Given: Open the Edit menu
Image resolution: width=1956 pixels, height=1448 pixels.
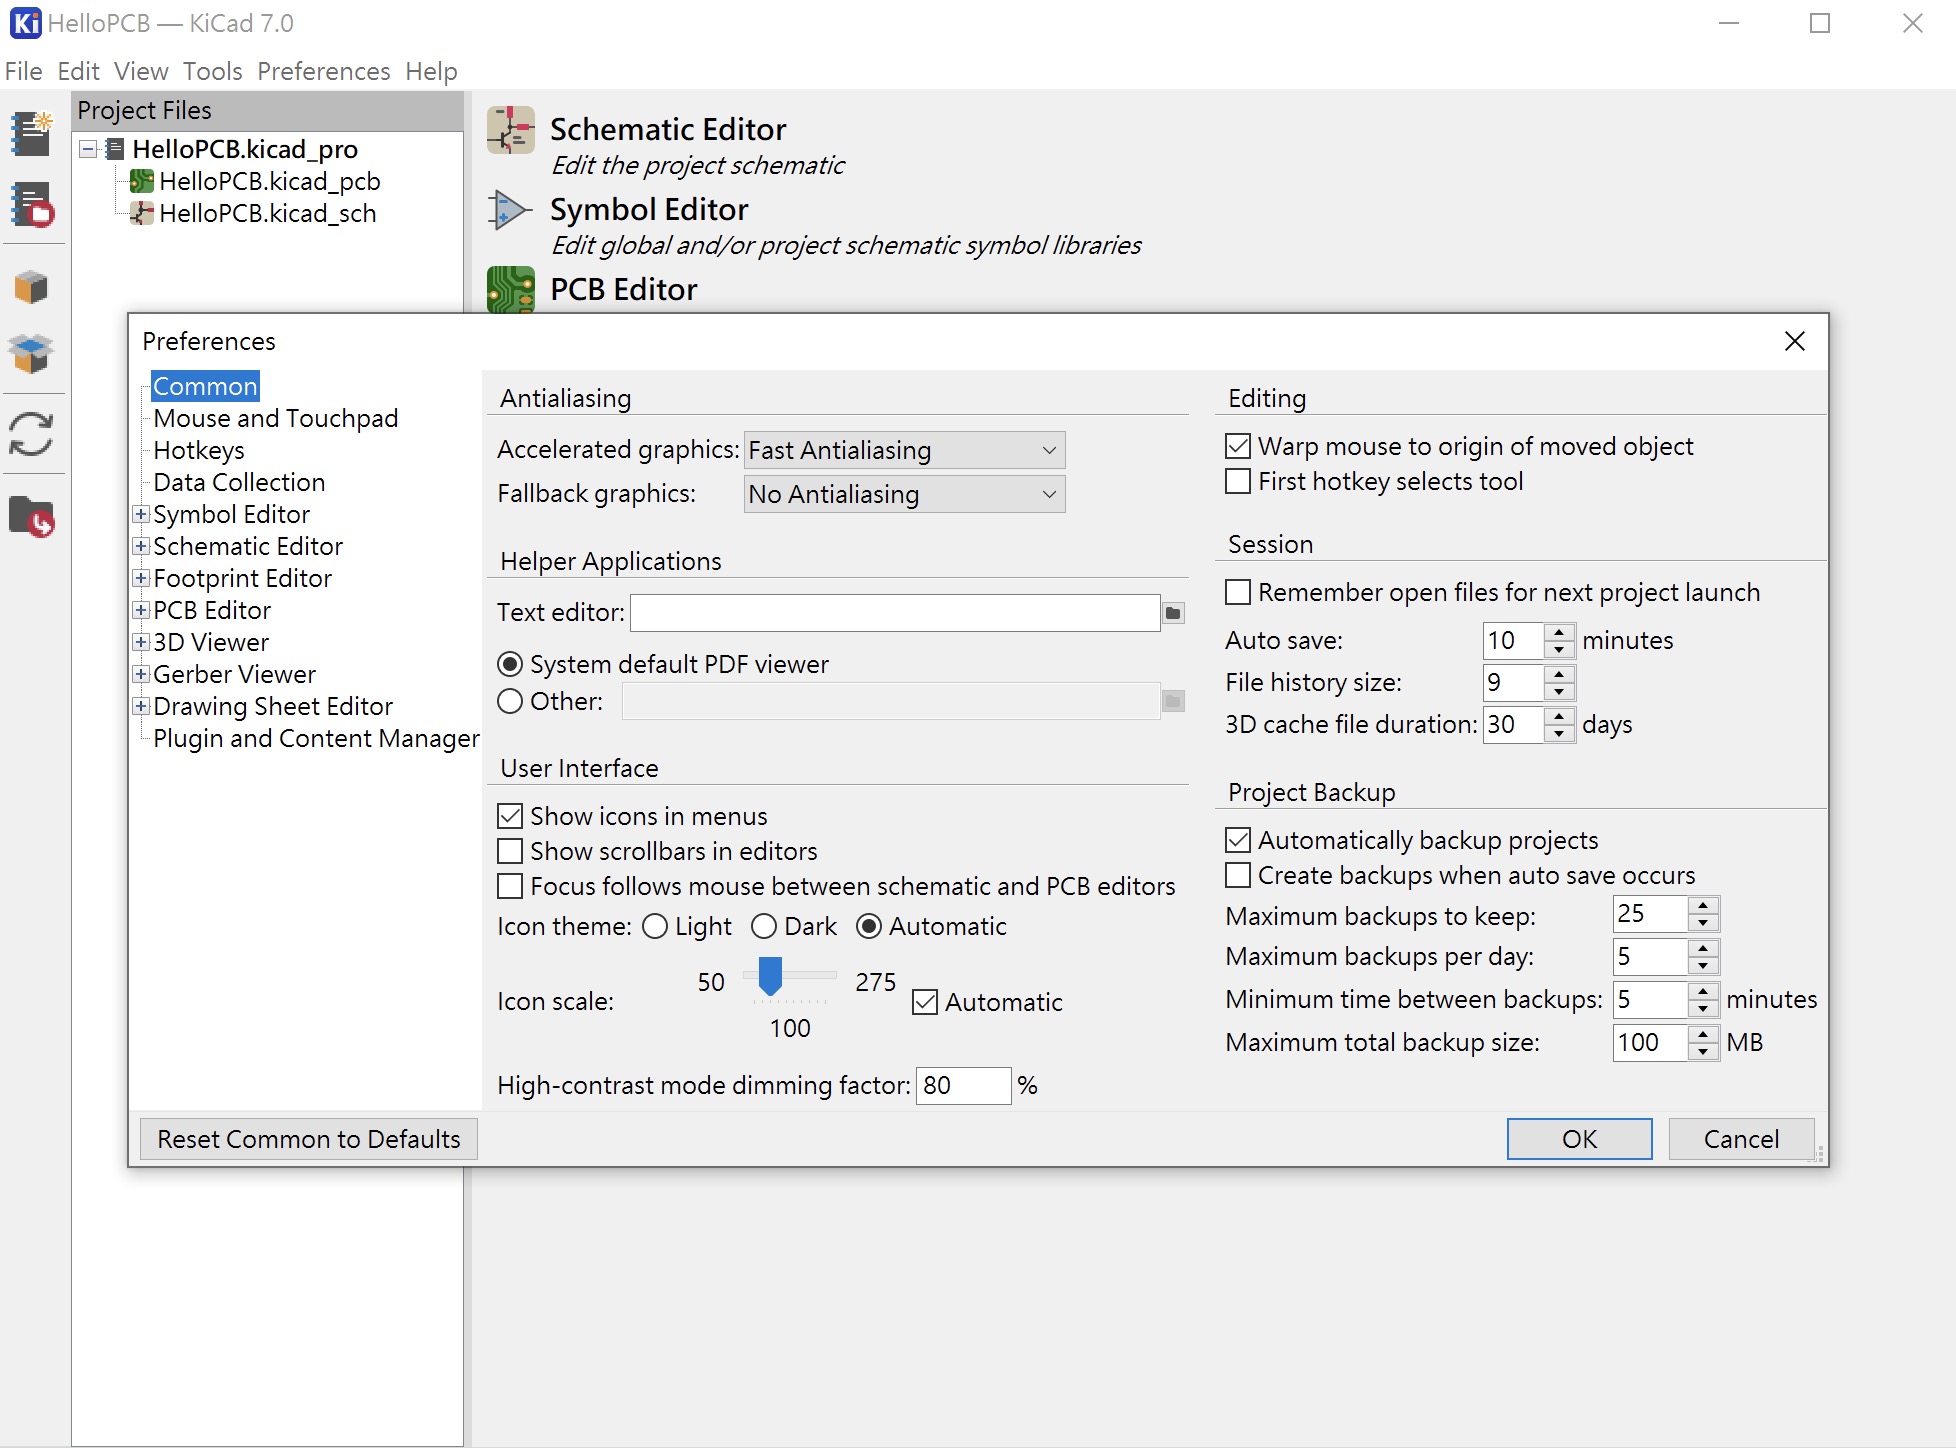Looking at the screenshot, I should coord(78,71).
